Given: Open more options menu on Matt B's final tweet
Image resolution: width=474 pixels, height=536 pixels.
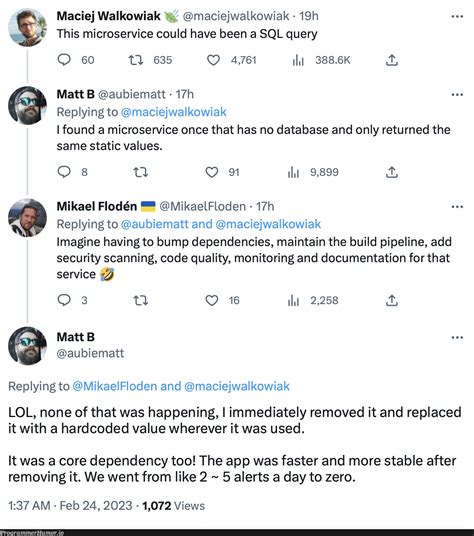Looking at the screenshot, I should pos(457,337).
